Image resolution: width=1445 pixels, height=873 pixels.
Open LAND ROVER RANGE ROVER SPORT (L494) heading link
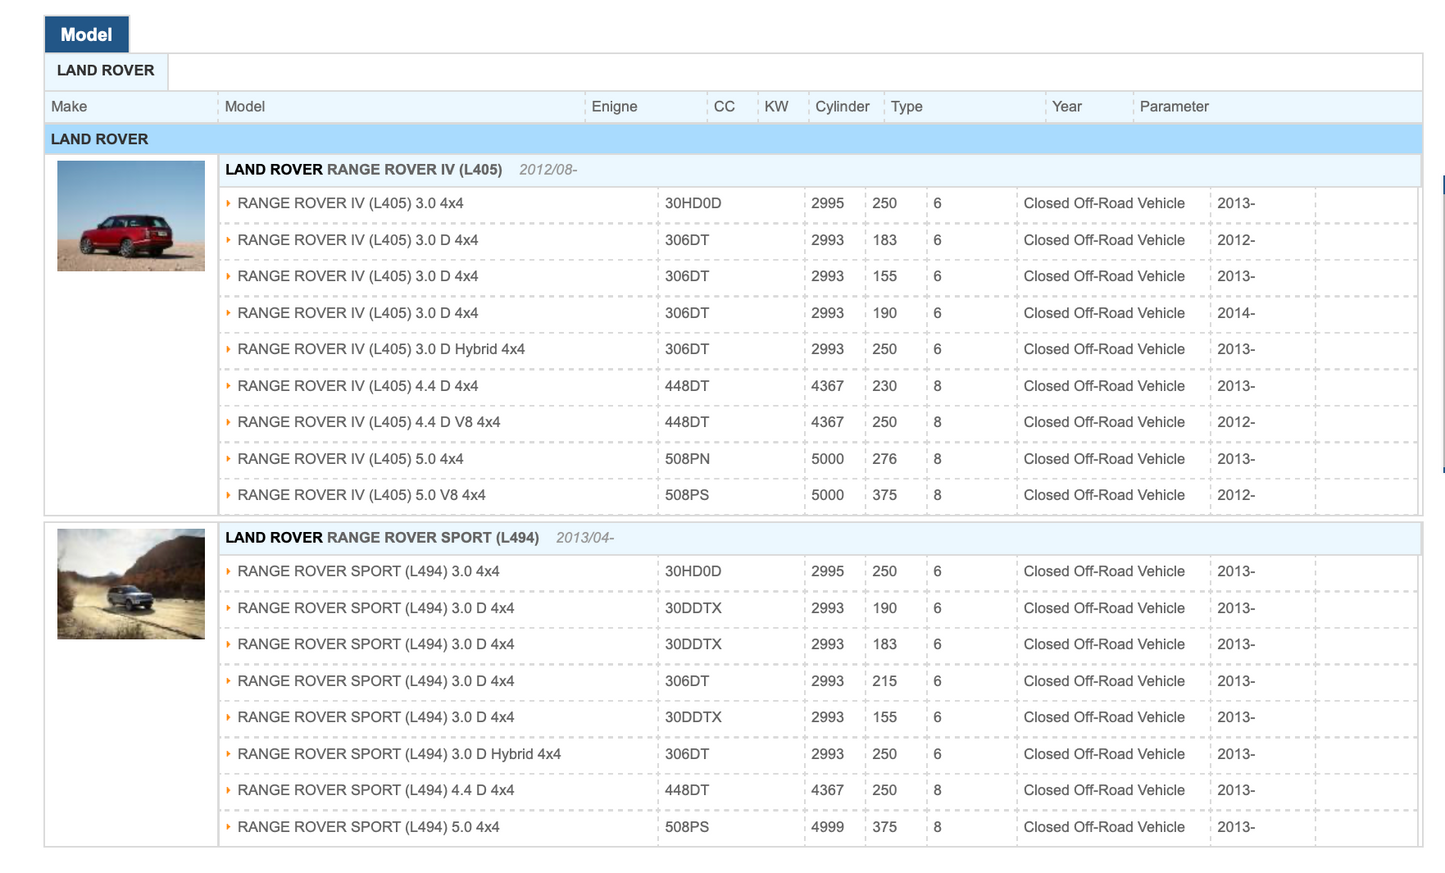[382, 538]
